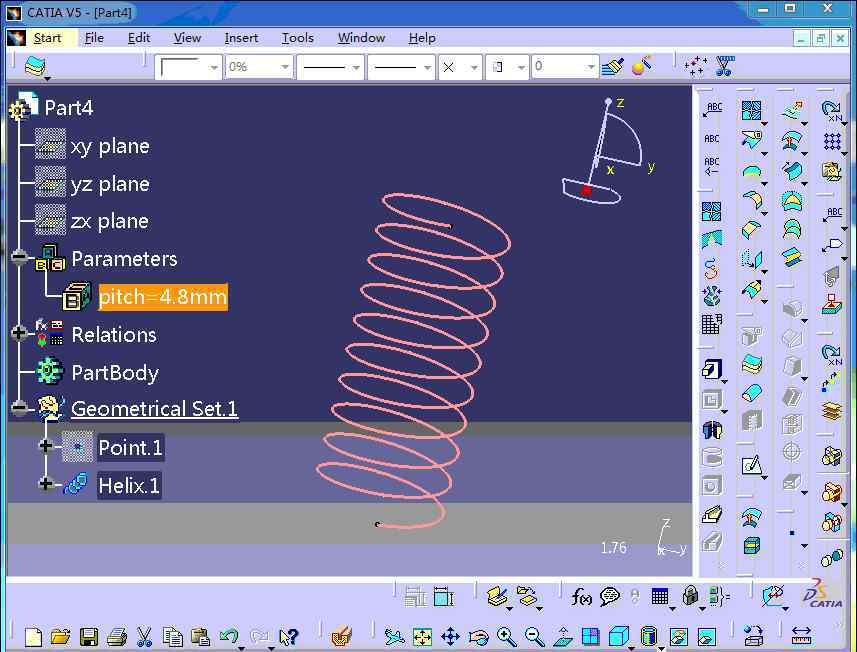Viewport: 857px width, 652px height.
Task: Select the Part4 root node
Action: coord(68,108)
